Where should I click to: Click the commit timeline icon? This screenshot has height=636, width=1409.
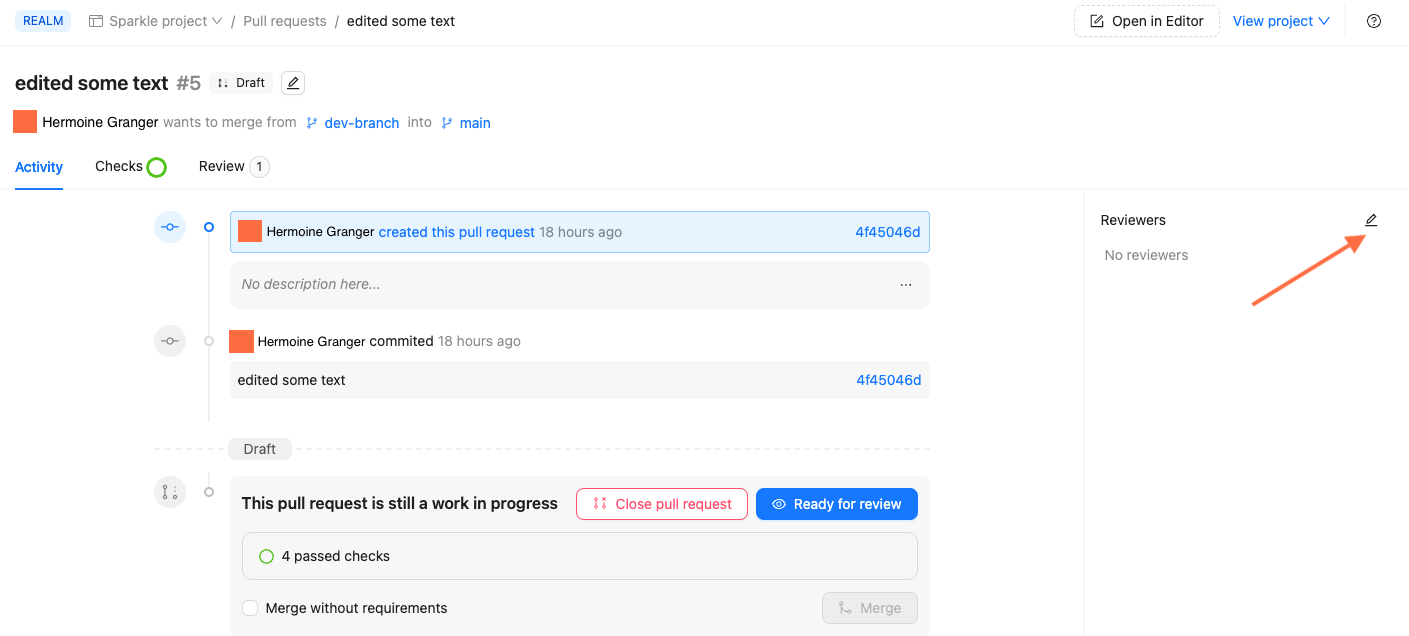tap(169, 340)
